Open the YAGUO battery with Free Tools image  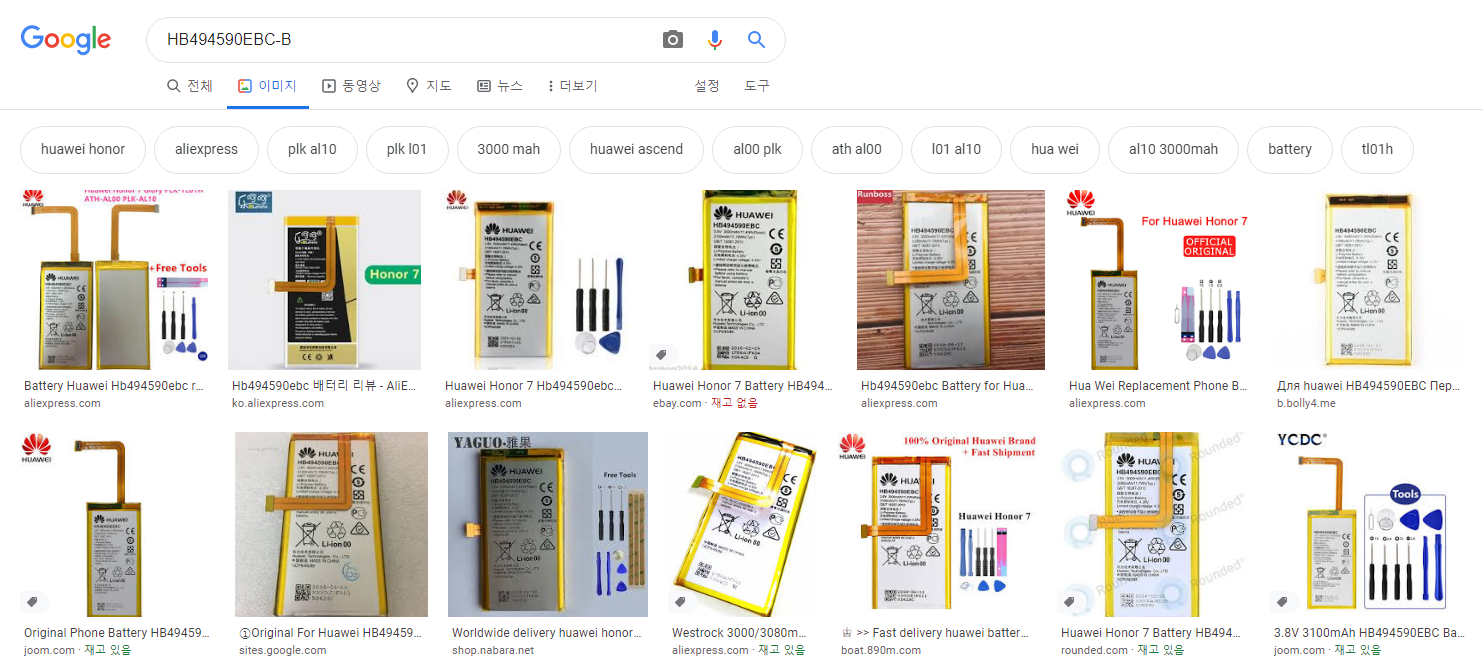click(x=548, y=524)
